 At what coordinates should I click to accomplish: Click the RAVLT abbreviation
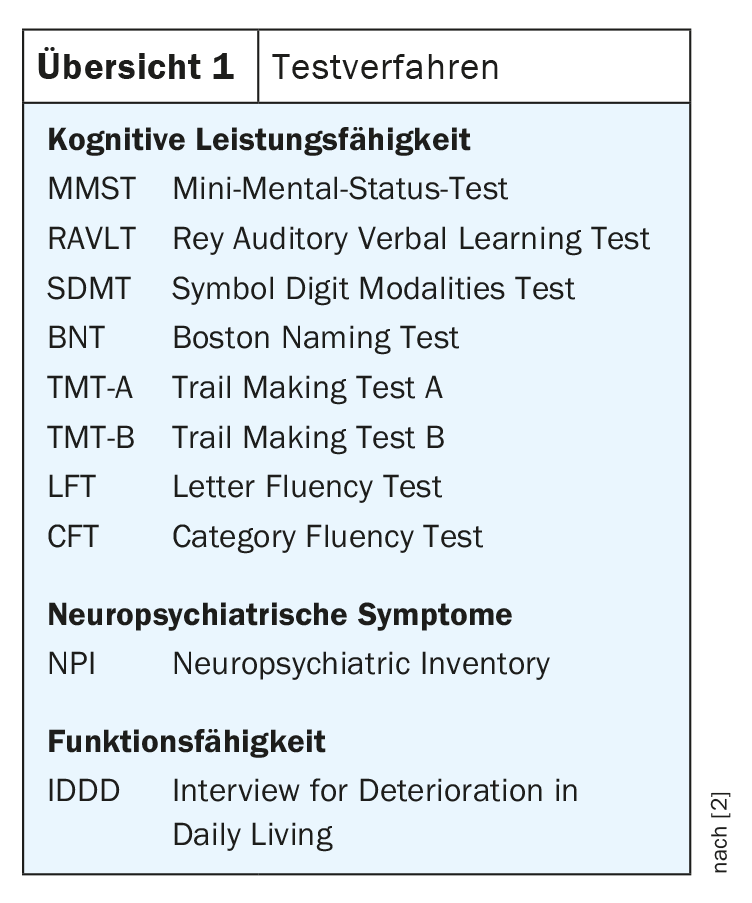point(92,239)
